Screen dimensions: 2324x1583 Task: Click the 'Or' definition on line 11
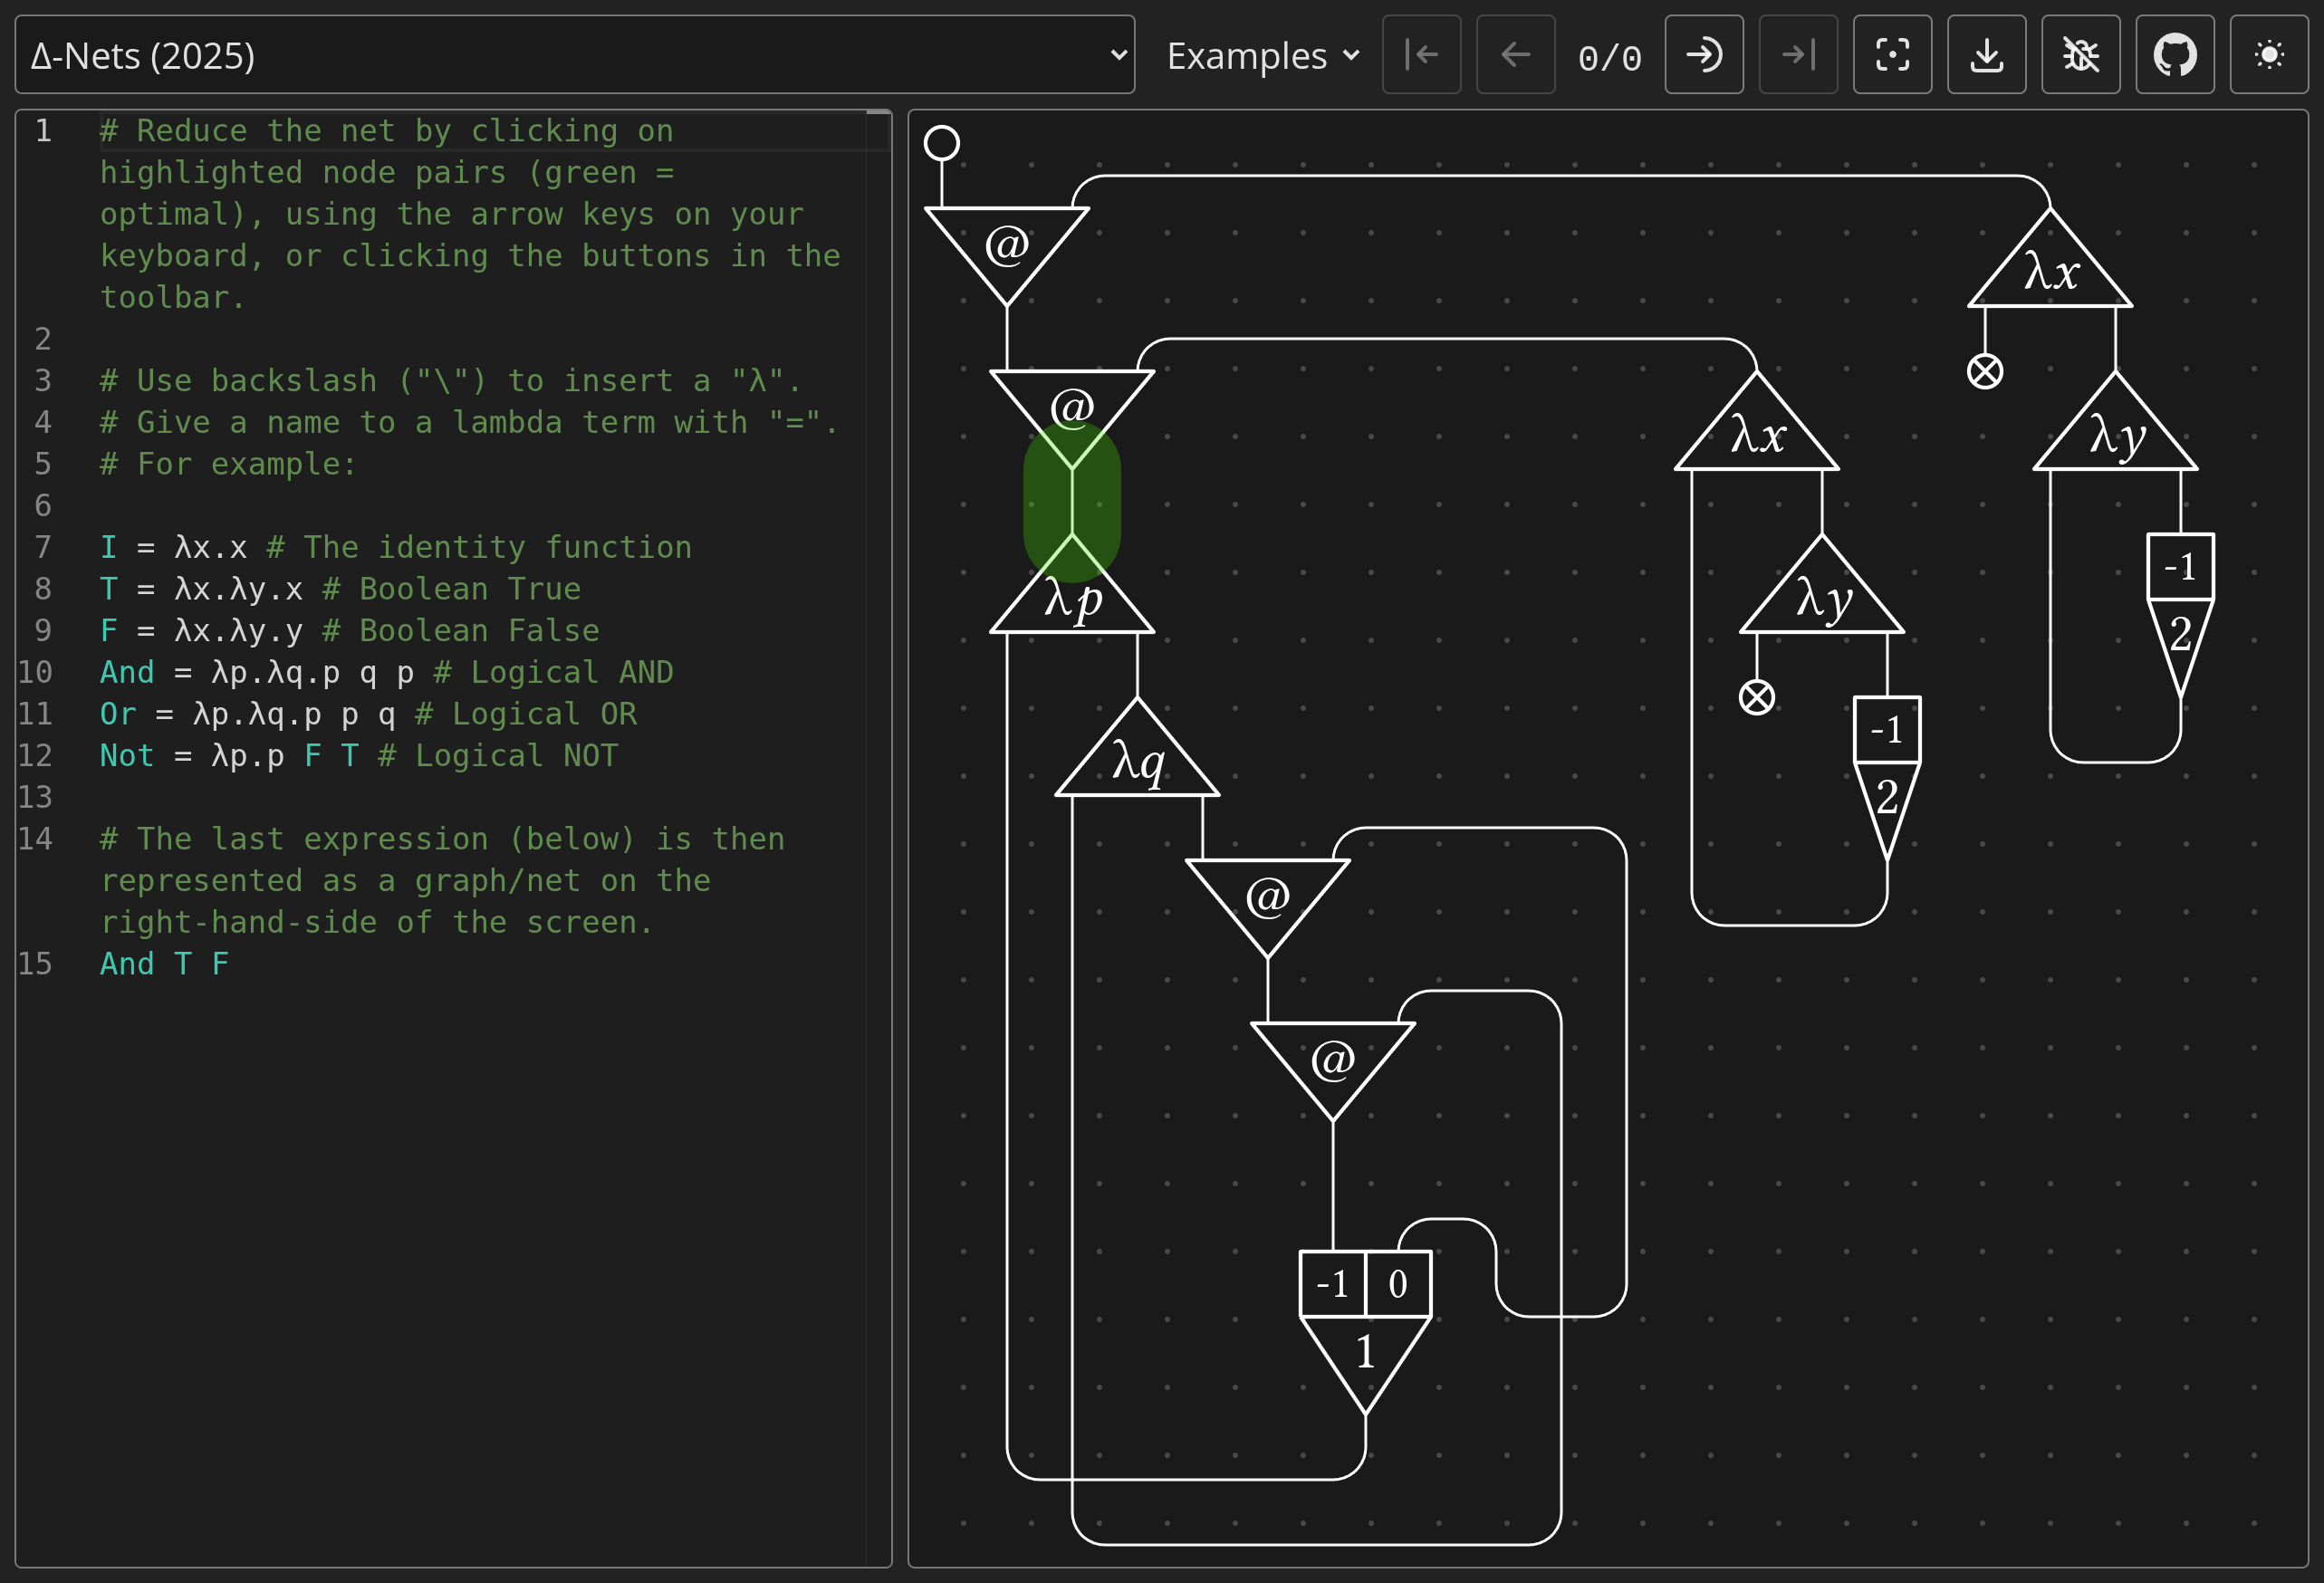click(x=118, y=714)
